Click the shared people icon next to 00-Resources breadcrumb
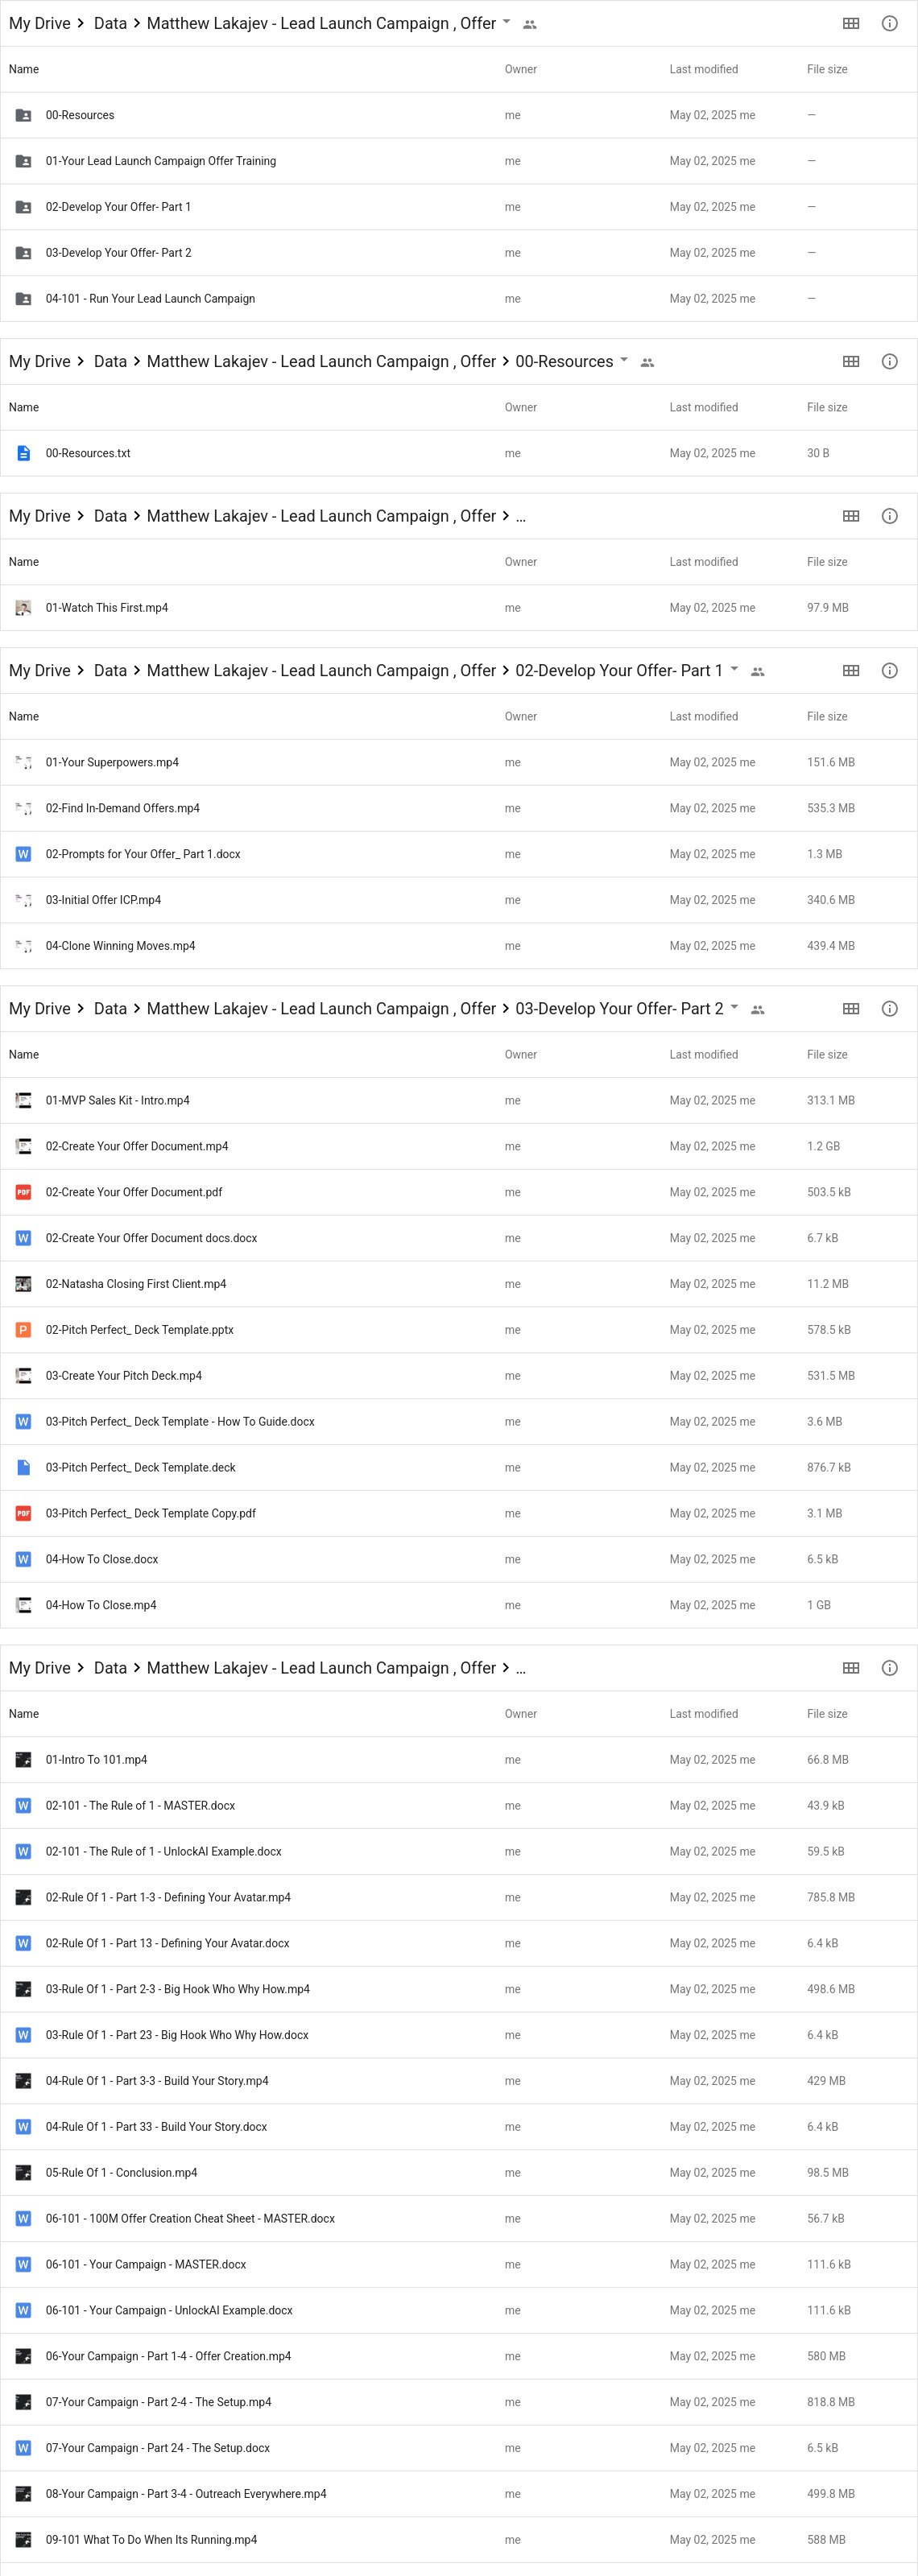This screenshot has width=918, height=2576. point(647,362)
